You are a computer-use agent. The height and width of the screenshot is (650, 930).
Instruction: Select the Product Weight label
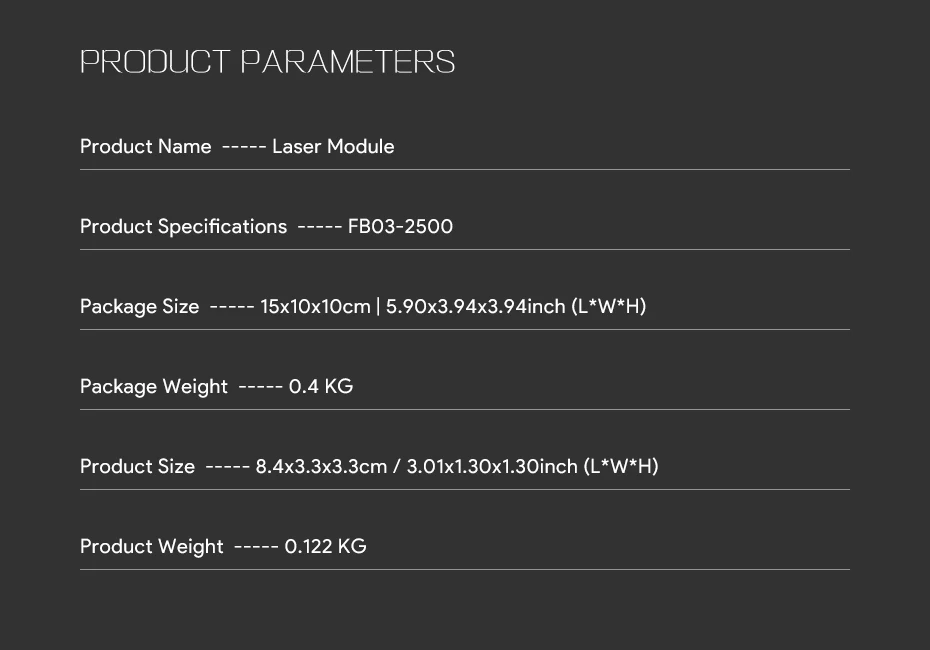[151, 547]
